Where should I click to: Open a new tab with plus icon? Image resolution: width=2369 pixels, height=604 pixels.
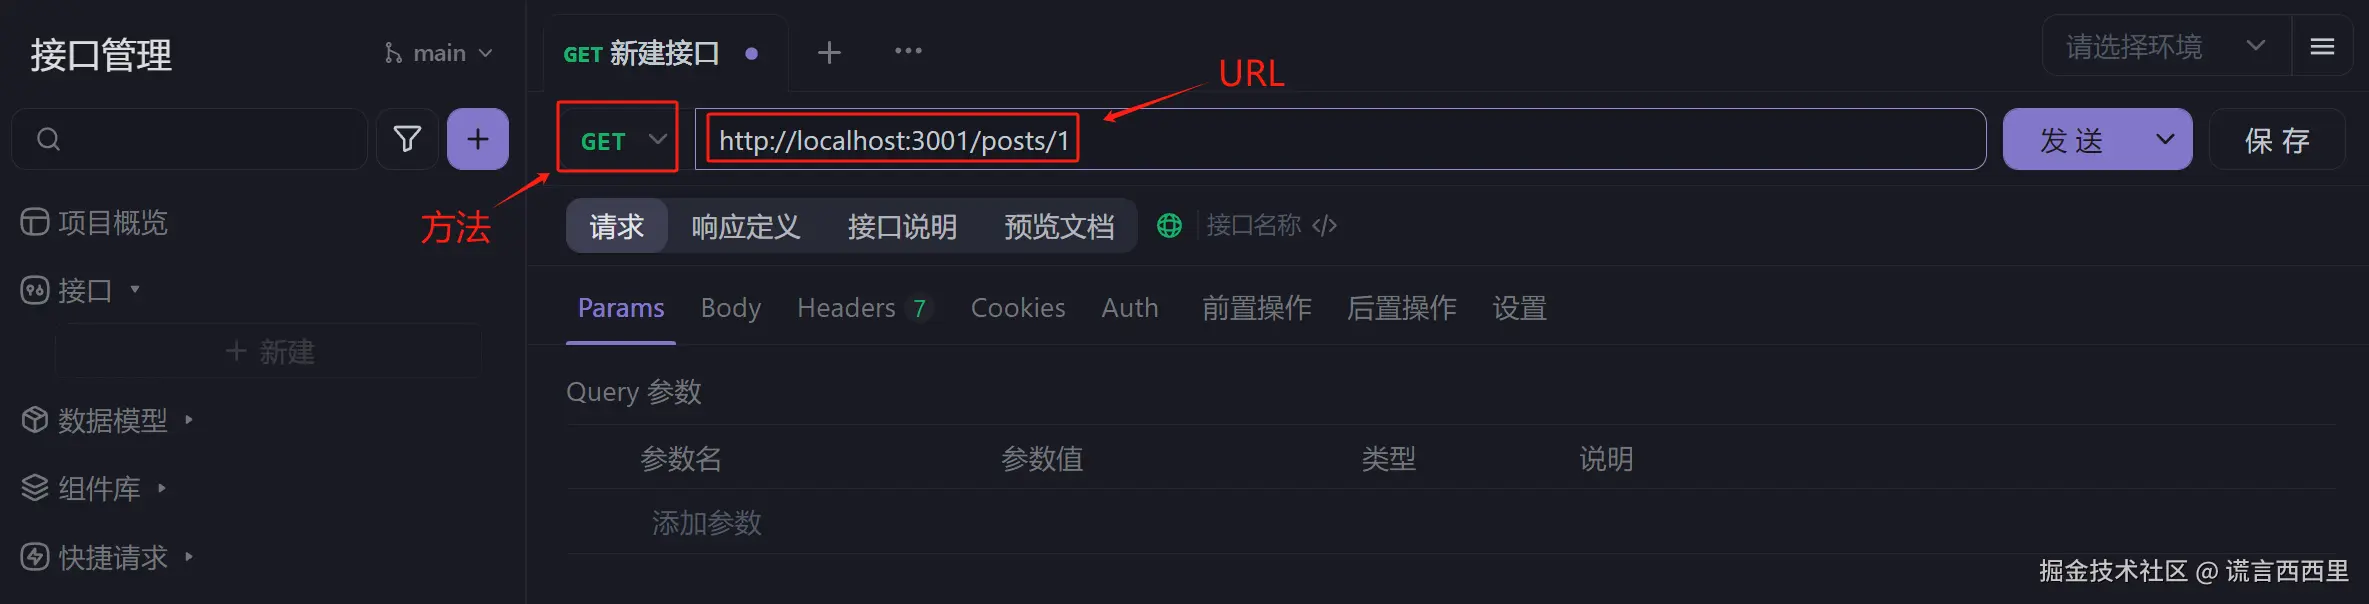click(829, 53)
